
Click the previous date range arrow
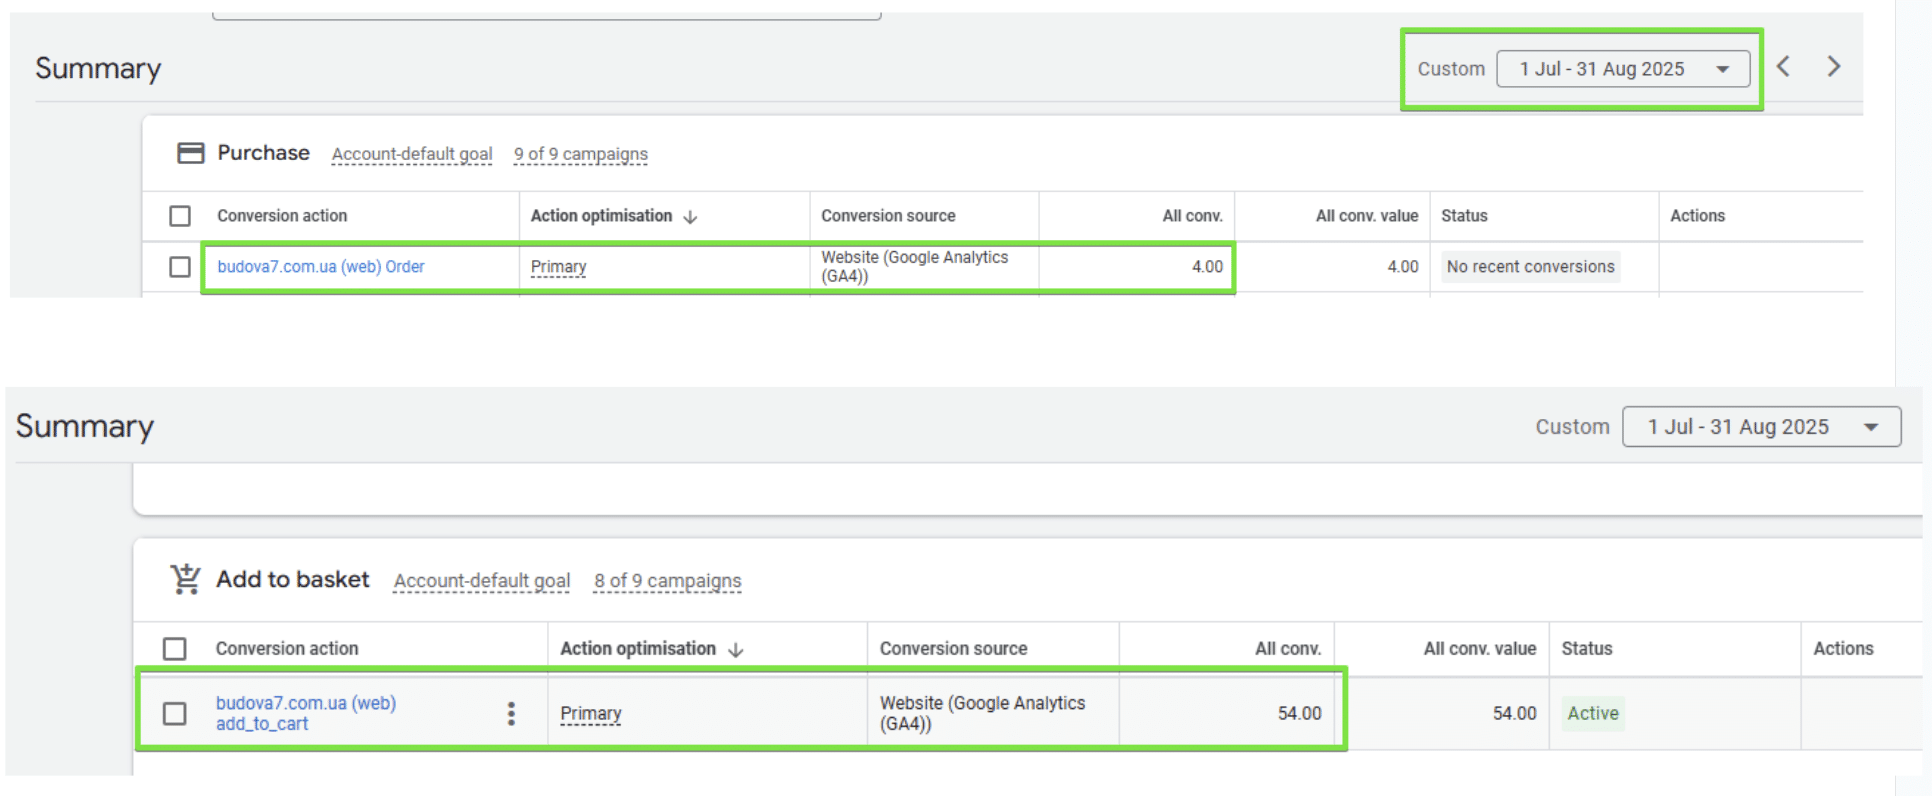coord(1783,67)
